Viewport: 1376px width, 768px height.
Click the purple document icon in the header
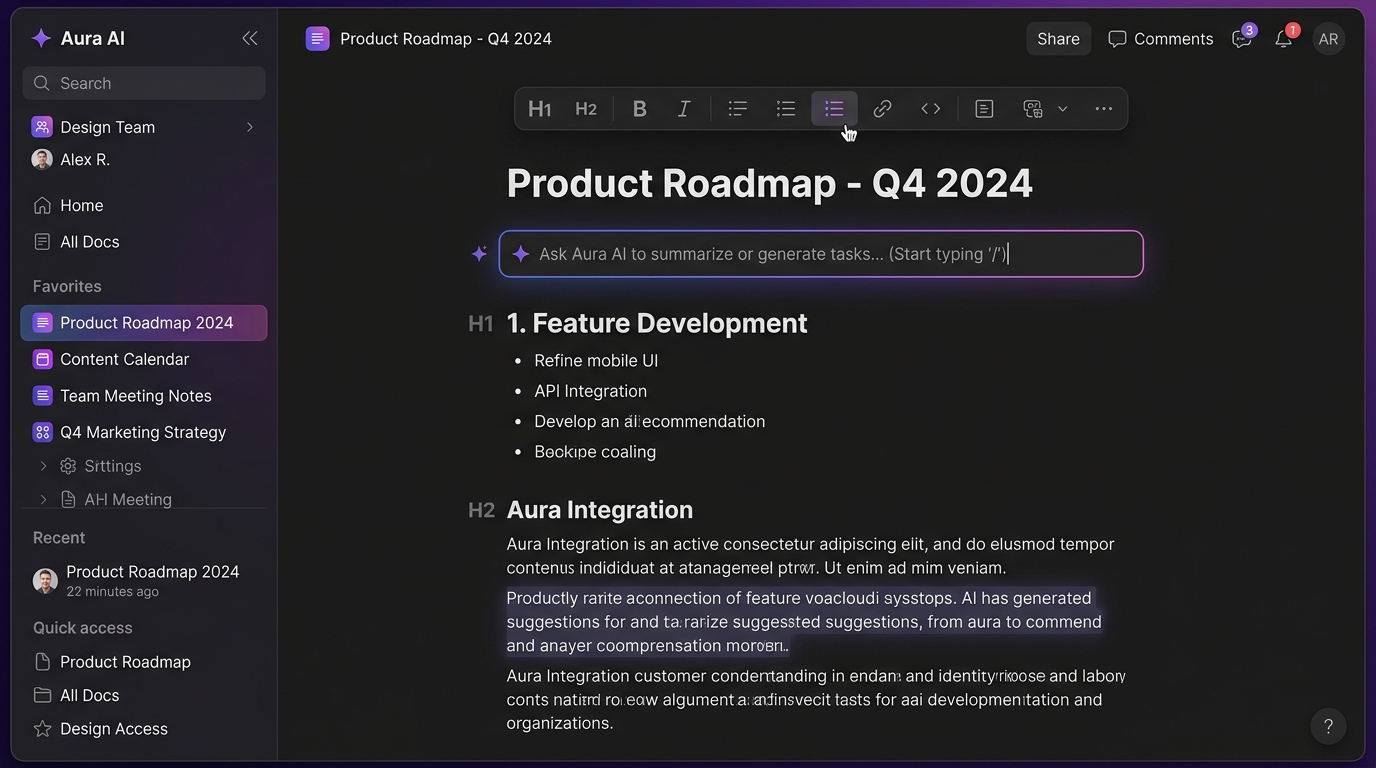pyautogui.click(x=317, y=39)
